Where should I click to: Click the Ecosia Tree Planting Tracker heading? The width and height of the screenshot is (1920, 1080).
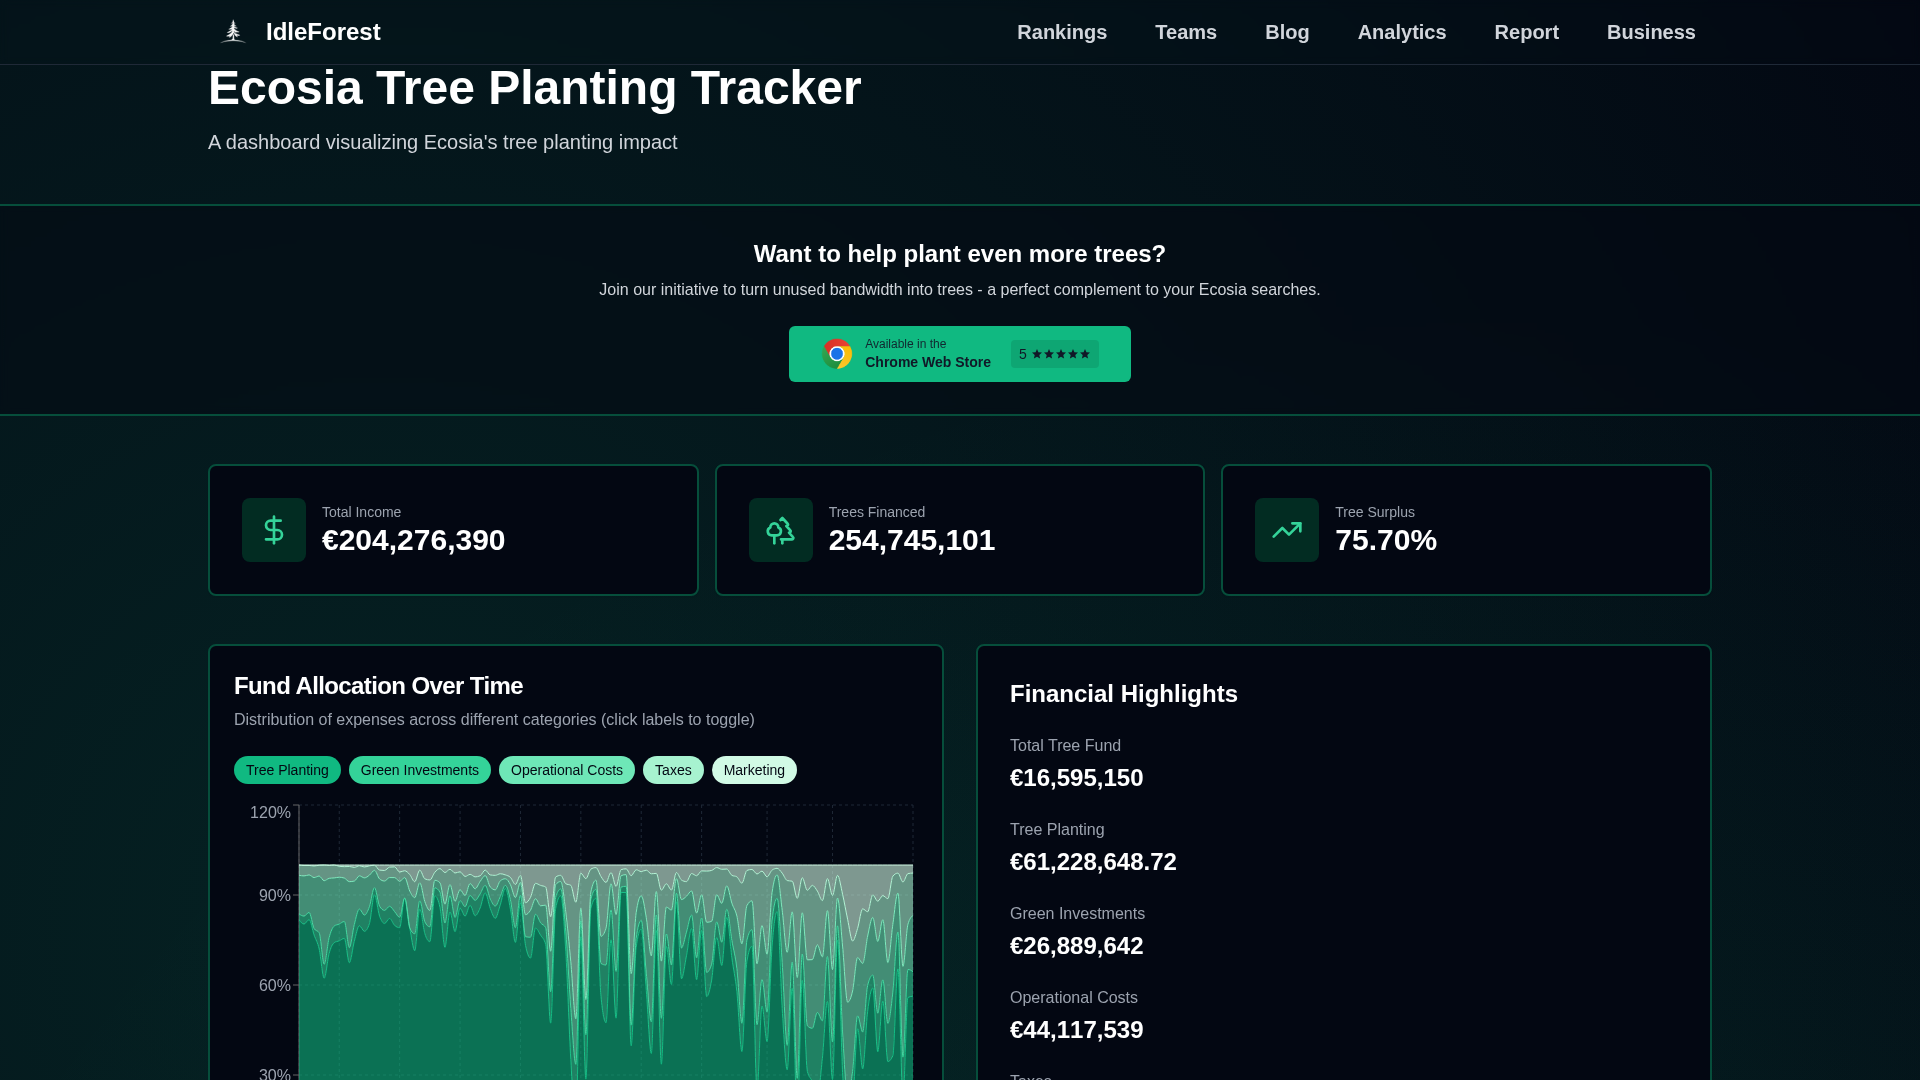tap(534, 88)
